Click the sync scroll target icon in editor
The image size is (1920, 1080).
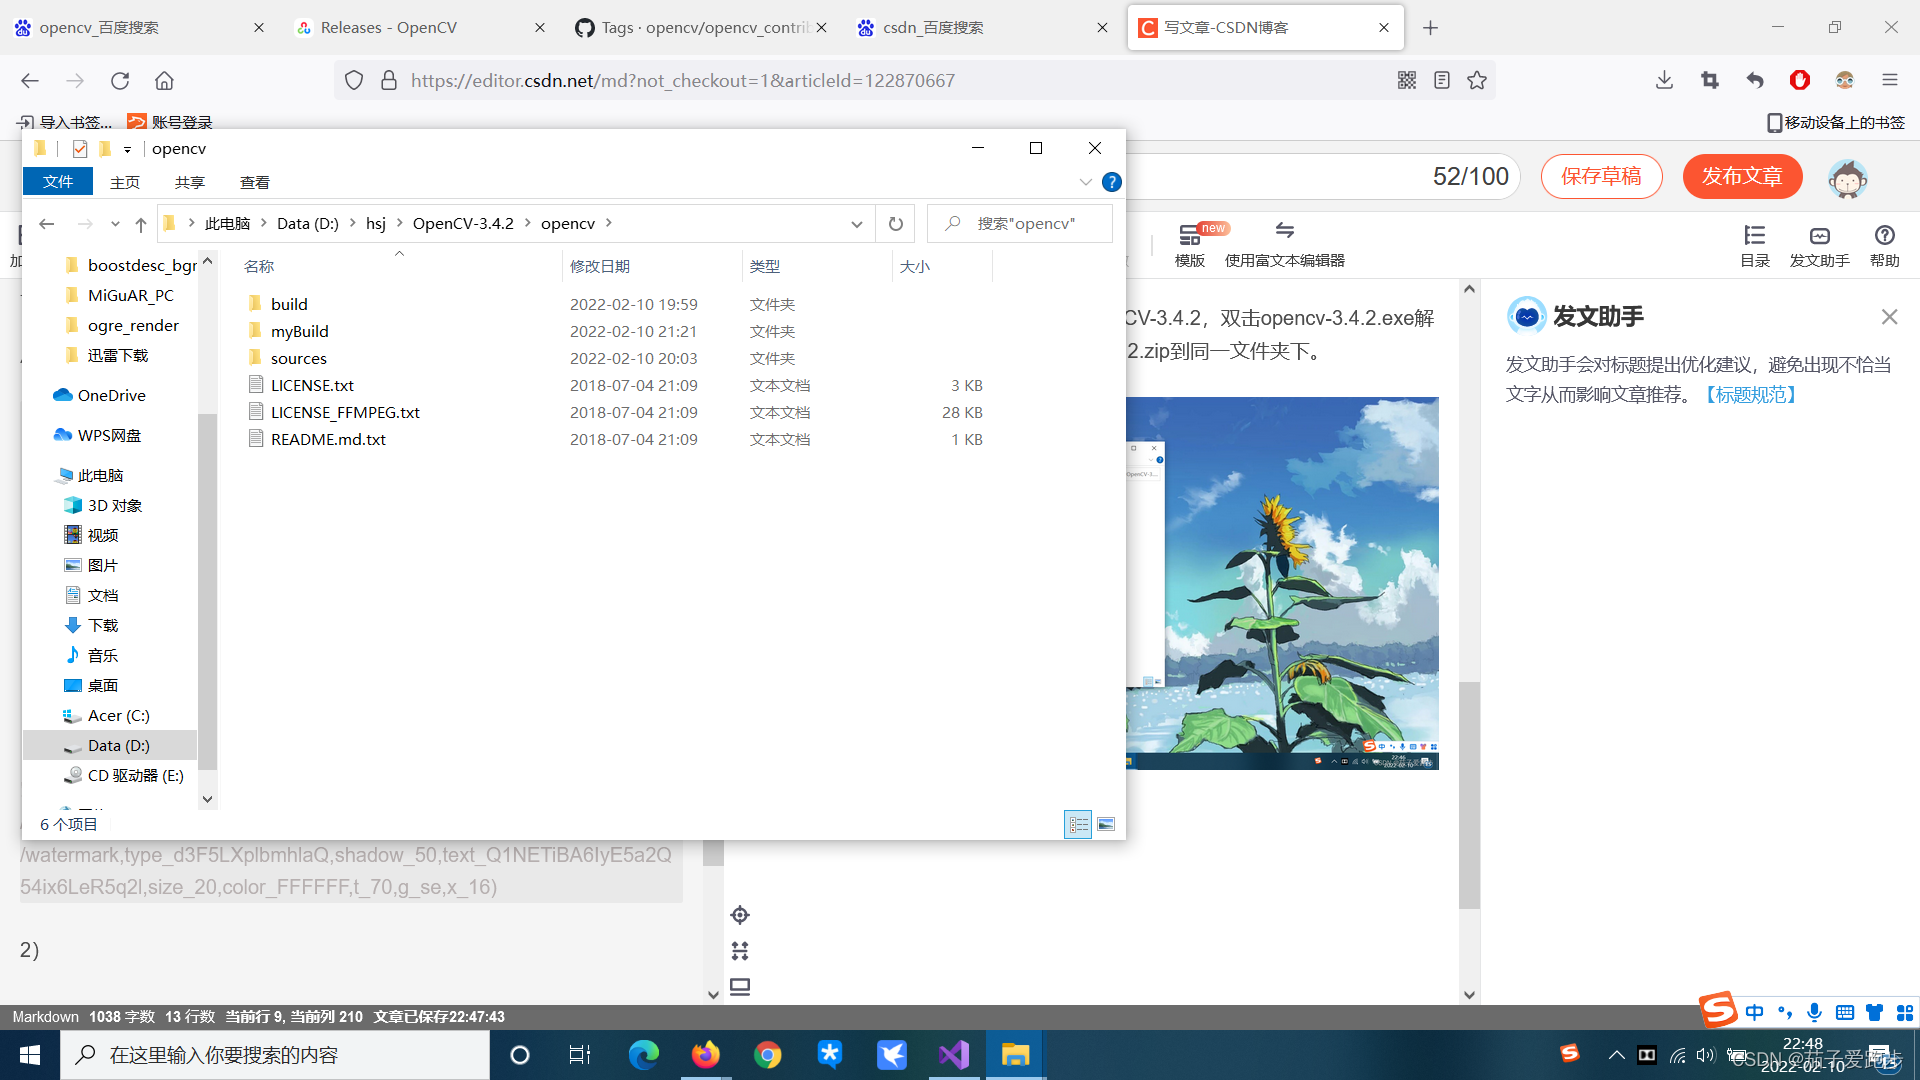click(740, 915)
